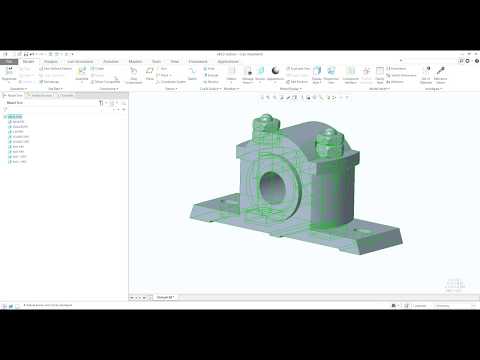Switch to the Analysis ribbon tab
This screenshot has width=480, height=360.
coord(51,62)
